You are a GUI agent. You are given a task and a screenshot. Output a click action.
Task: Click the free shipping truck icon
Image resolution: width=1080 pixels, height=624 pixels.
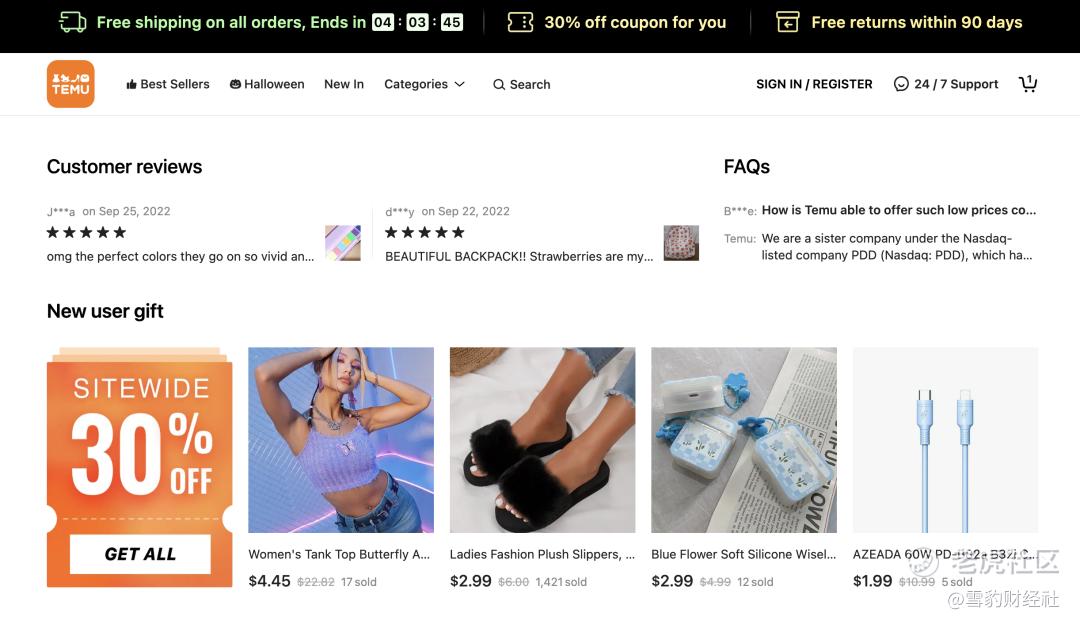tap(73, 22)
